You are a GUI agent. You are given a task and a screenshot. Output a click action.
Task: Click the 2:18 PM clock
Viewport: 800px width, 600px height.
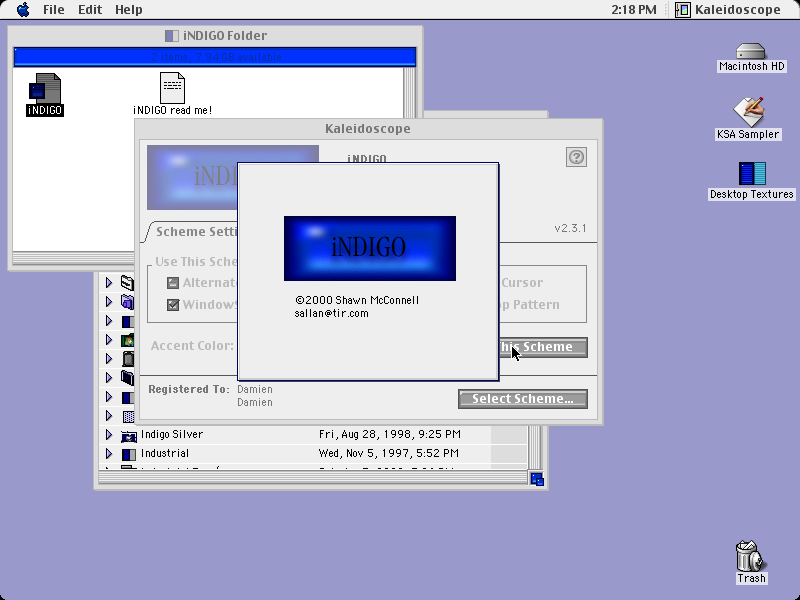pyautogui.click(x=634, y=10)
